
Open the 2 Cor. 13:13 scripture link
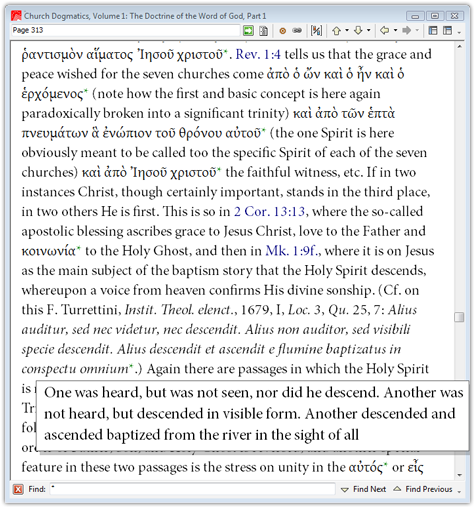[269, 212]
